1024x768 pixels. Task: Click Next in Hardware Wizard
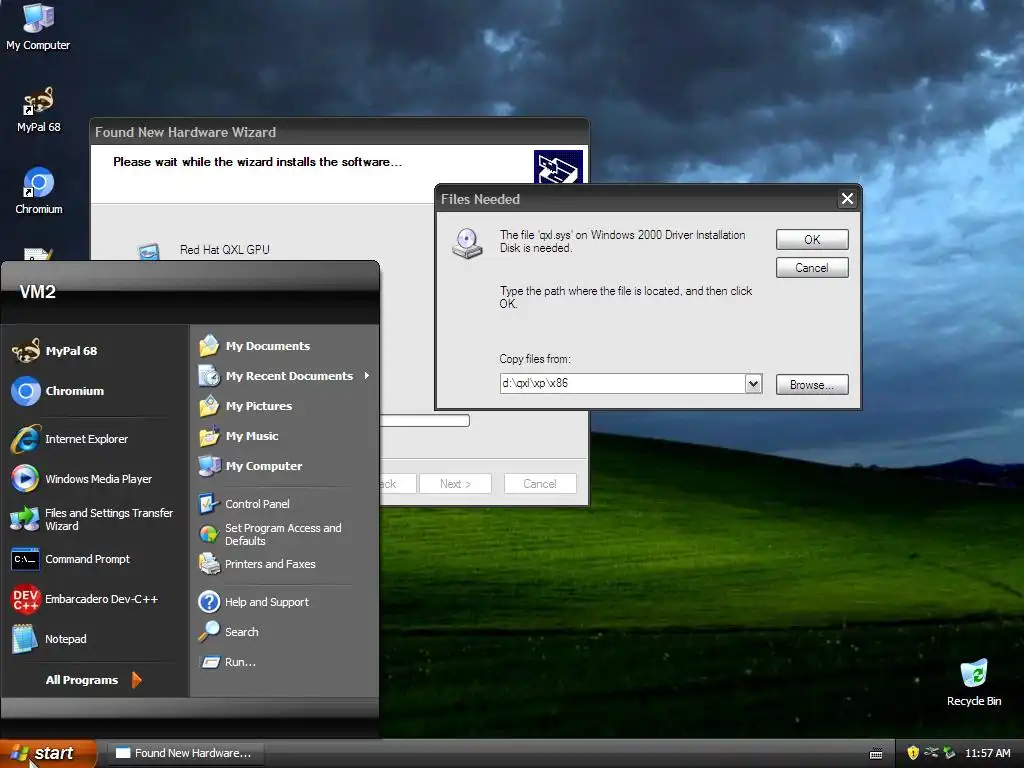click(x=455, y=484)
